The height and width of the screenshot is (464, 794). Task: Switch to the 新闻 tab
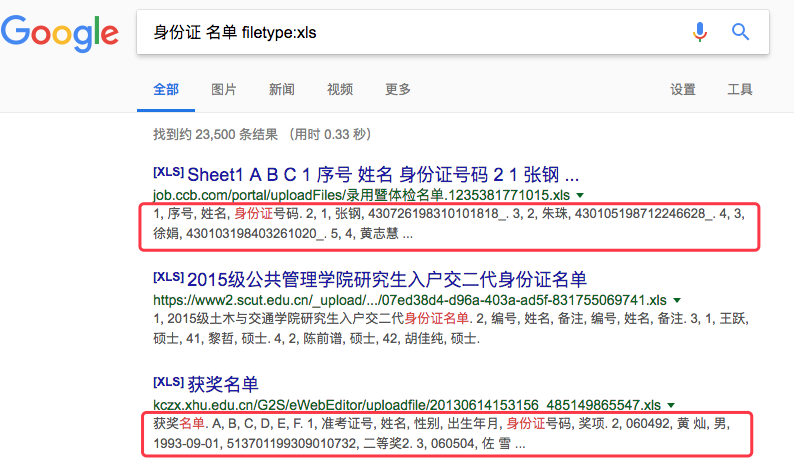click(282, 90)
